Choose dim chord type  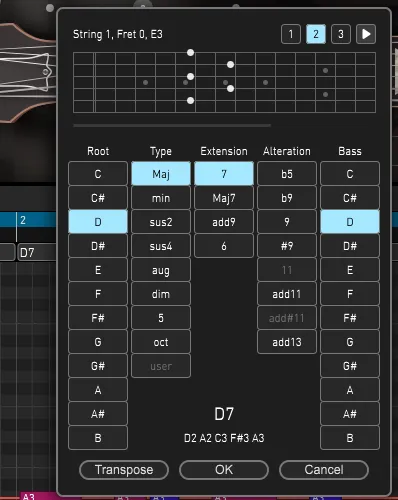161,294
